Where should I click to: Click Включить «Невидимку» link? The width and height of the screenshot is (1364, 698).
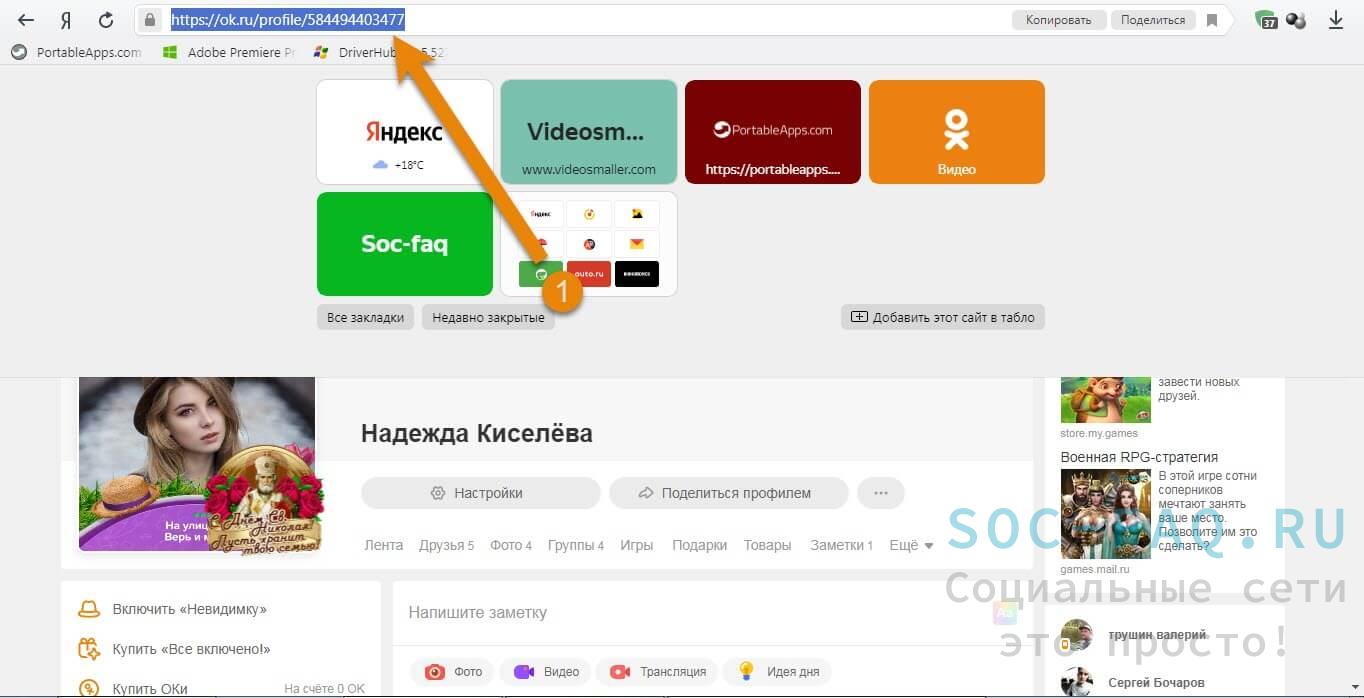(x=190, y=609)
